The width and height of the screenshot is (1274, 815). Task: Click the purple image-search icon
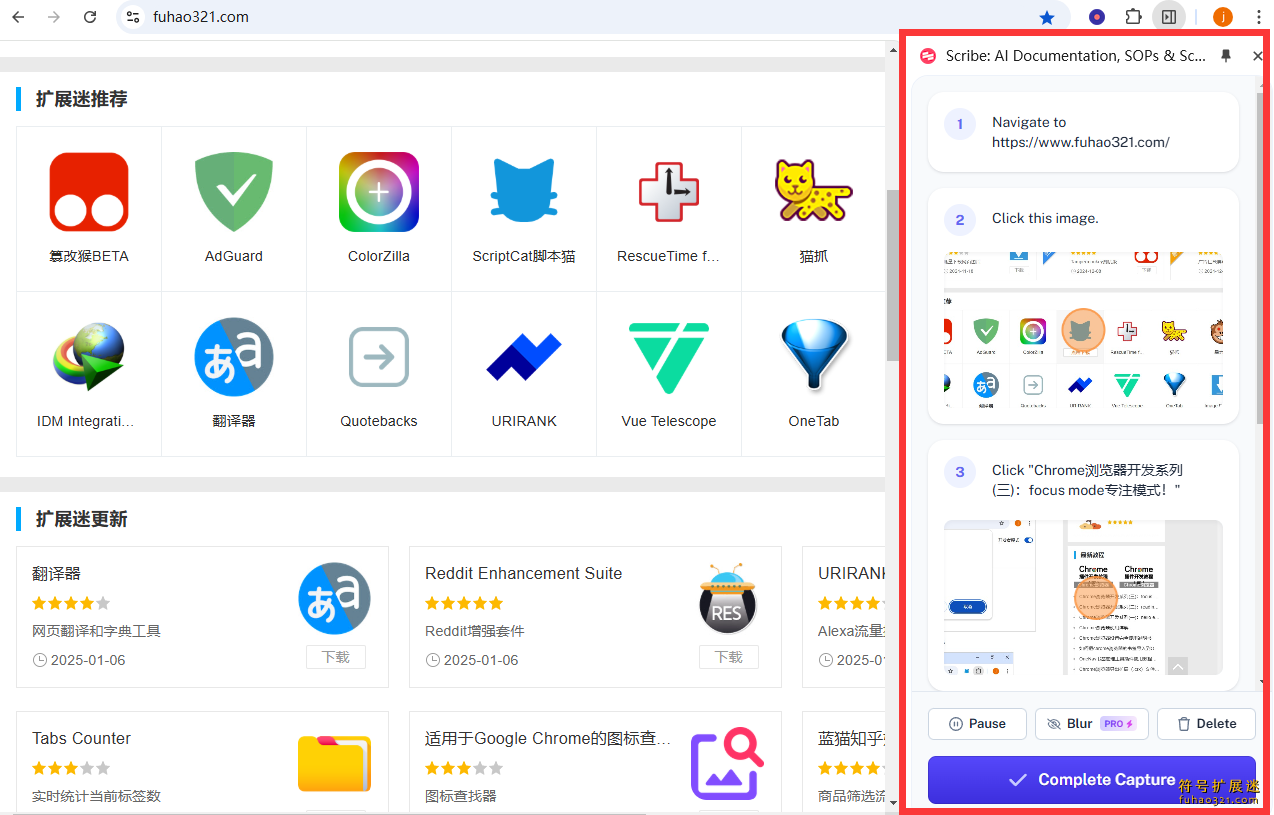pos(727,764)
